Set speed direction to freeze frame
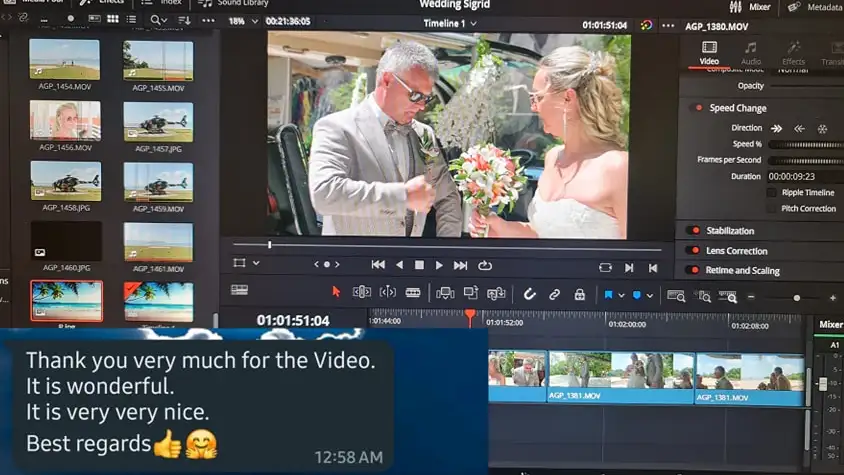 pyautogui.click(x=822, y=129)
